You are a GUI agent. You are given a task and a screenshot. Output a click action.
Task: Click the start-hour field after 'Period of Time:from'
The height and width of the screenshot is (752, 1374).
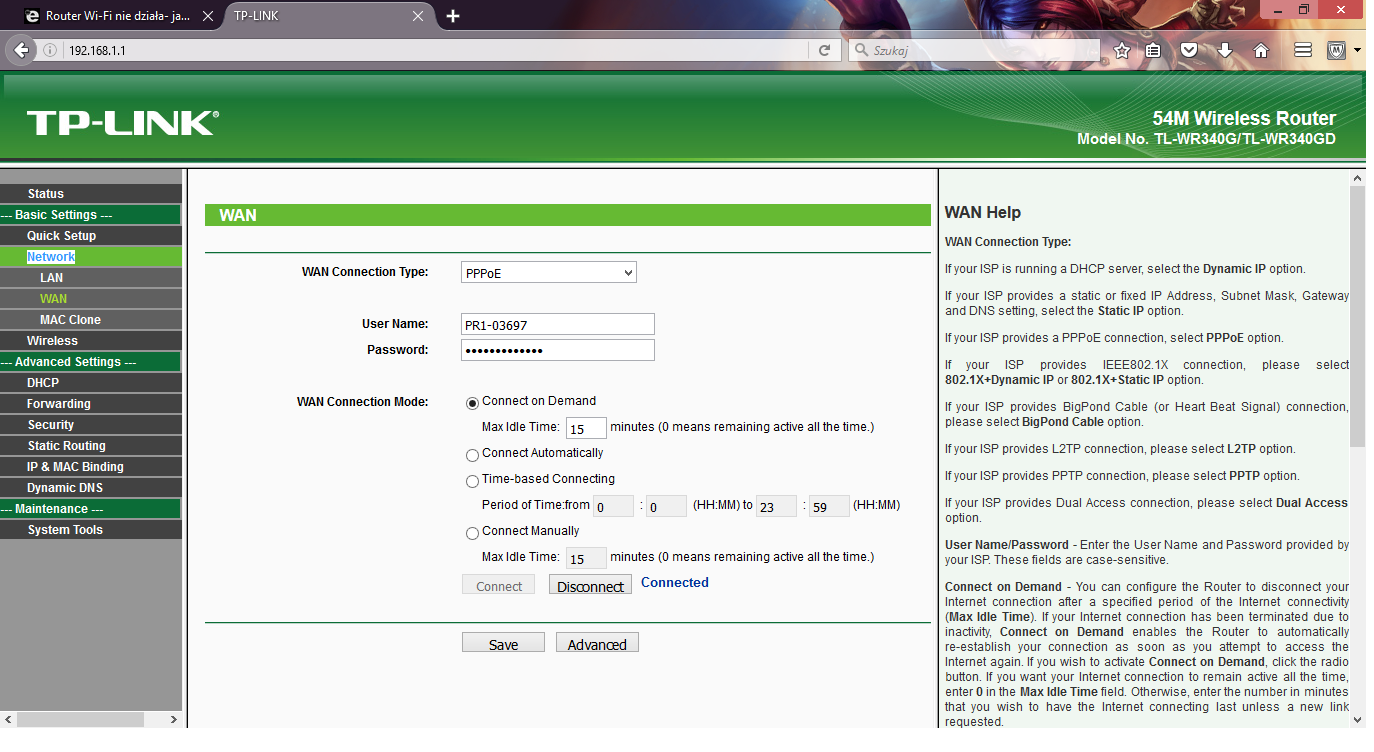pyautogui.click(x=613, y=506)
